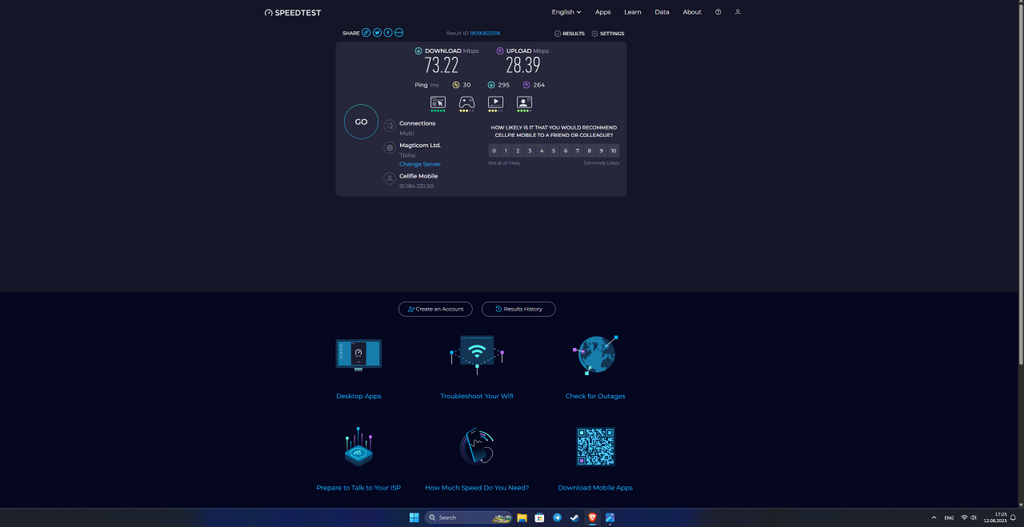Click the Change Server link
This screenshot has height=527, width=1024.
pyautogui.click(x=420, y=165)
